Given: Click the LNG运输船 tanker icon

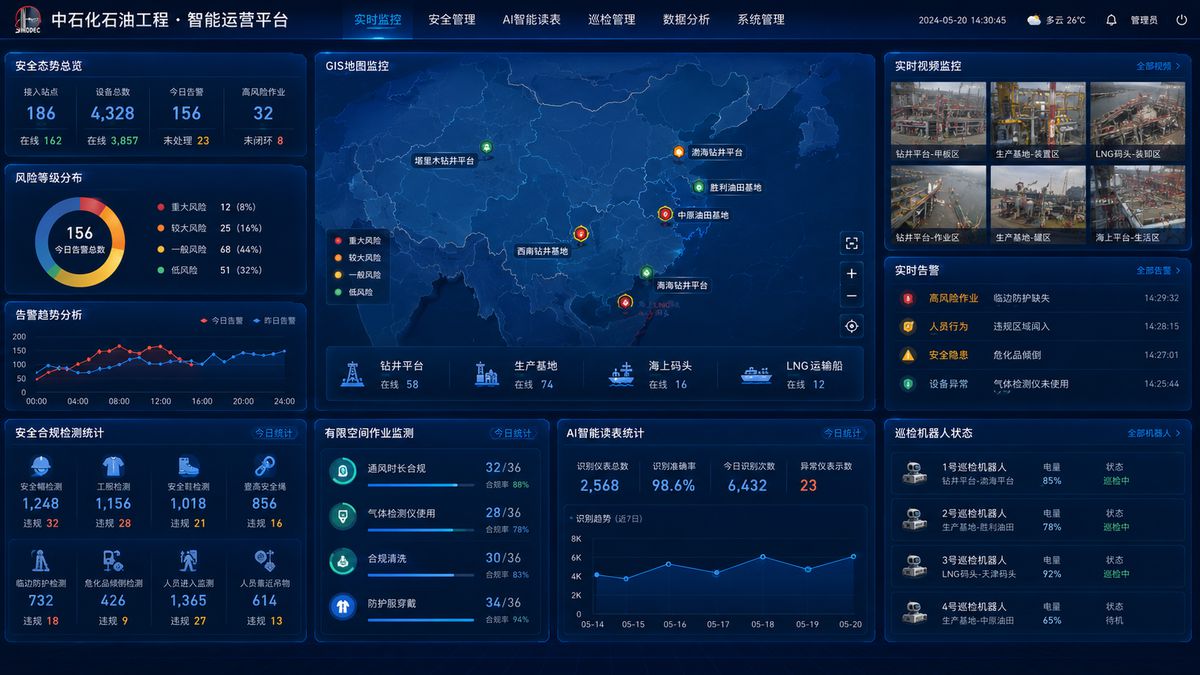Looking at the screenshot, I should (x=756, y=375).
